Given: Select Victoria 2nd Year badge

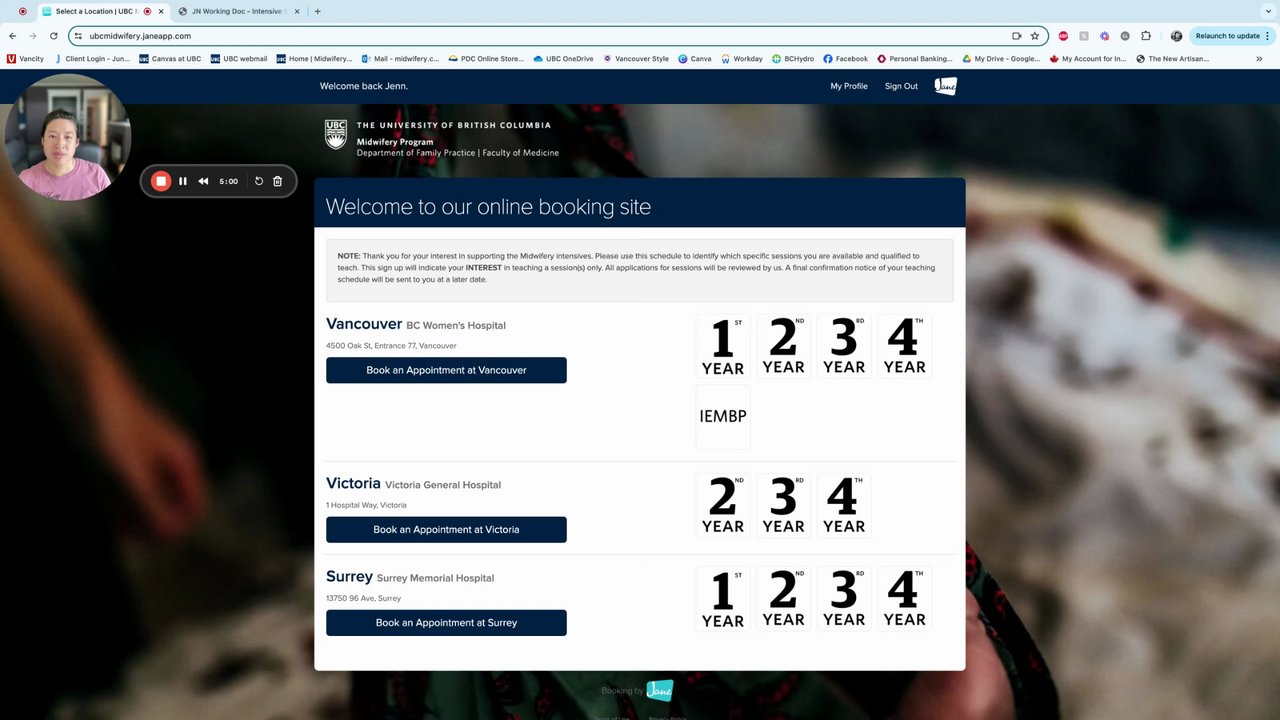Looking at the screenshot, I should tap(723, 506).
